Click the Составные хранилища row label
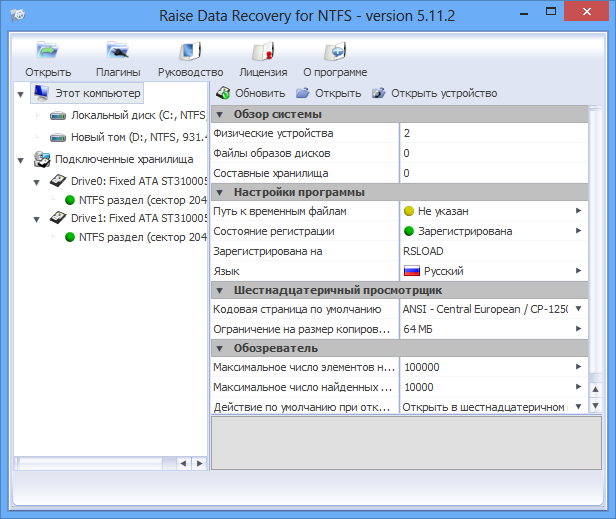The width and height of the screenshot is (616, 519). pos(271,173)
